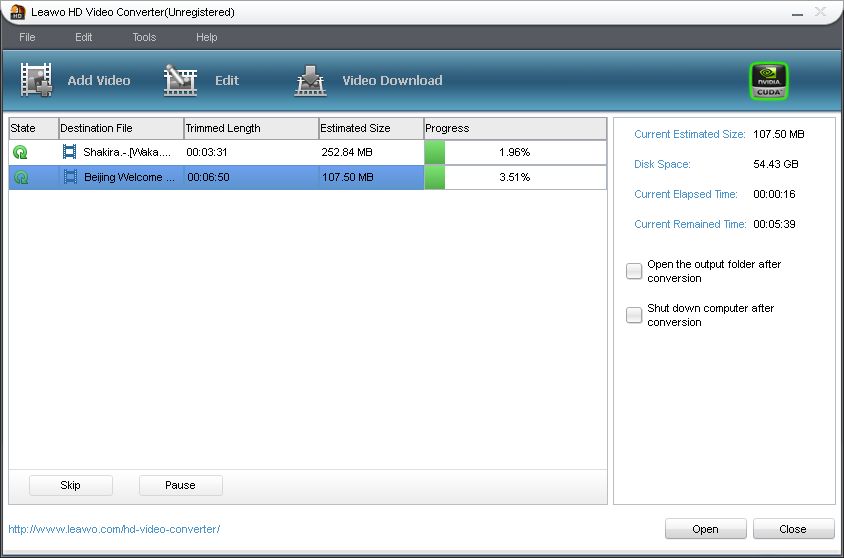Click the 00:00:16 elapsed time value
844x558 pixels.
pyautogui.click(x=774, y=194)
